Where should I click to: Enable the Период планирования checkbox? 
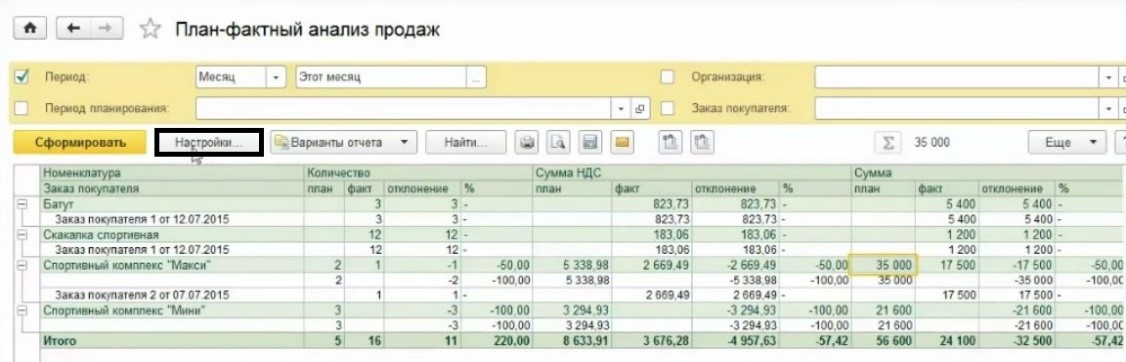coord(22,108)
